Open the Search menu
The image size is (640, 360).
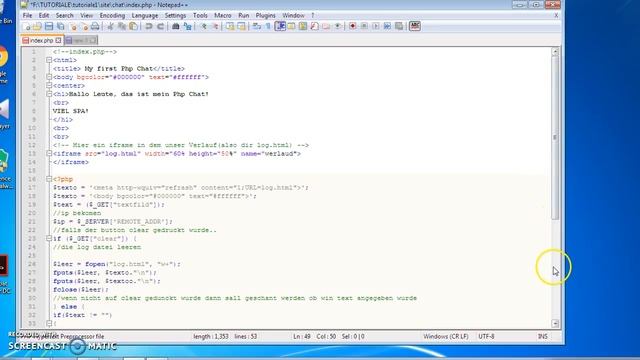[x=64, y=16]
